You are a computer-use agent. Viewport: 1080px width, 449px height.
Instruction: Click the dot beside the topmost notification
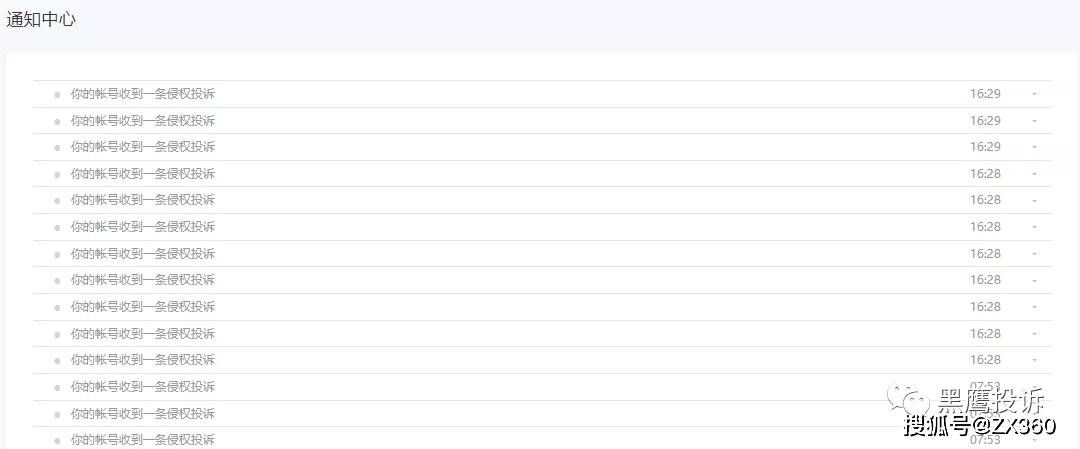57,95
